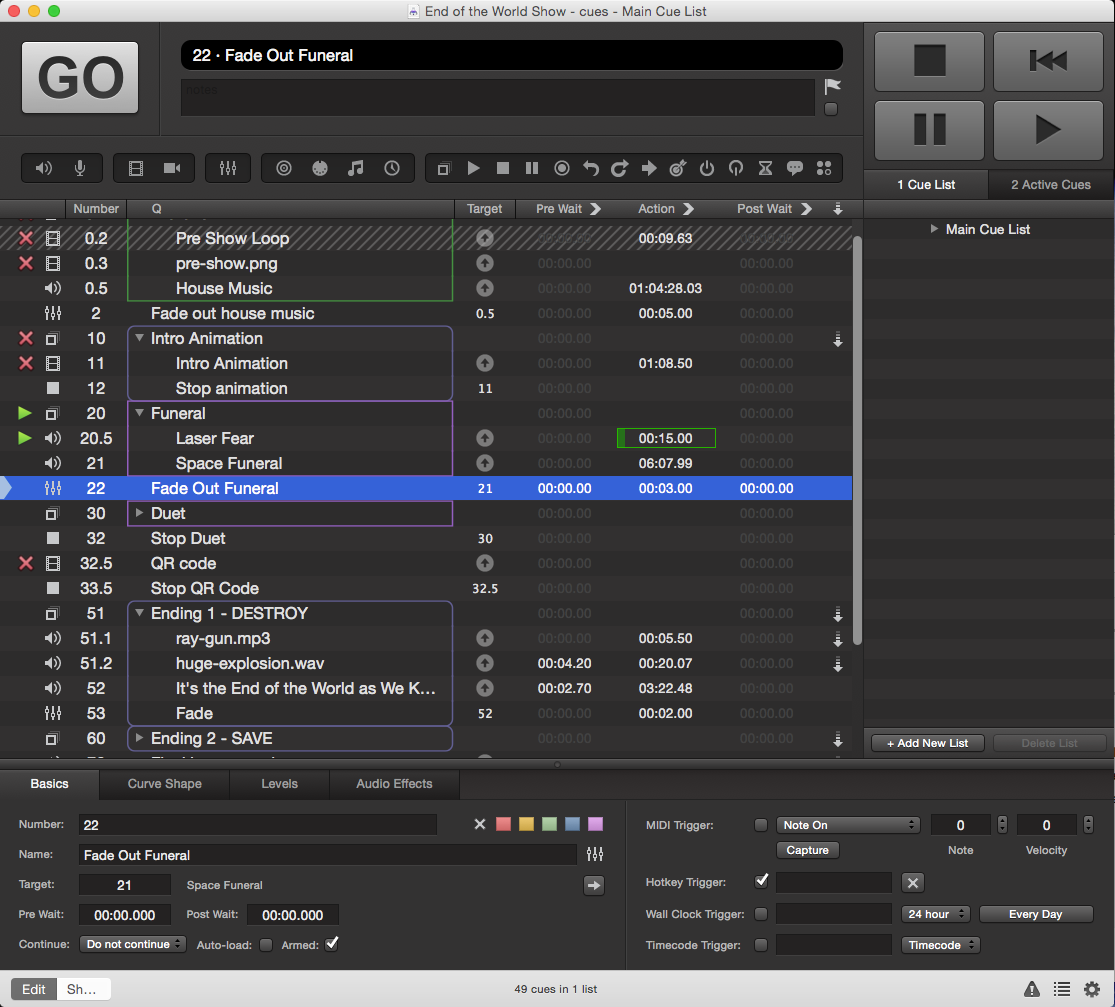This screenshot has width=1115, height=1007.
Task: Click the Capture MIDI button
Action: point(807,850)
